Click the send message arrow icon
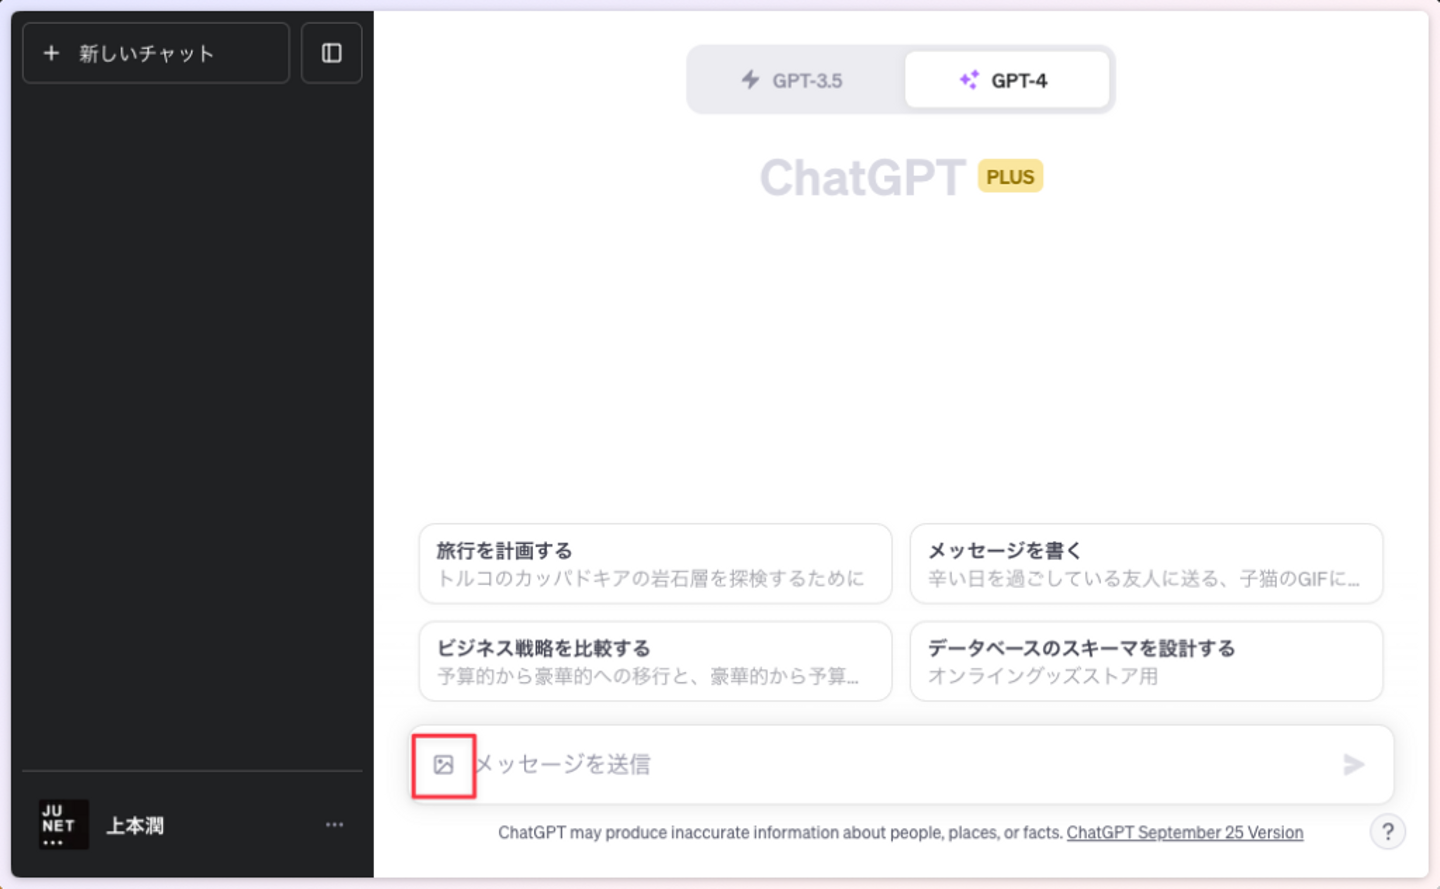The height and width of the screenshot is (889, 1440). [1354, 765]
